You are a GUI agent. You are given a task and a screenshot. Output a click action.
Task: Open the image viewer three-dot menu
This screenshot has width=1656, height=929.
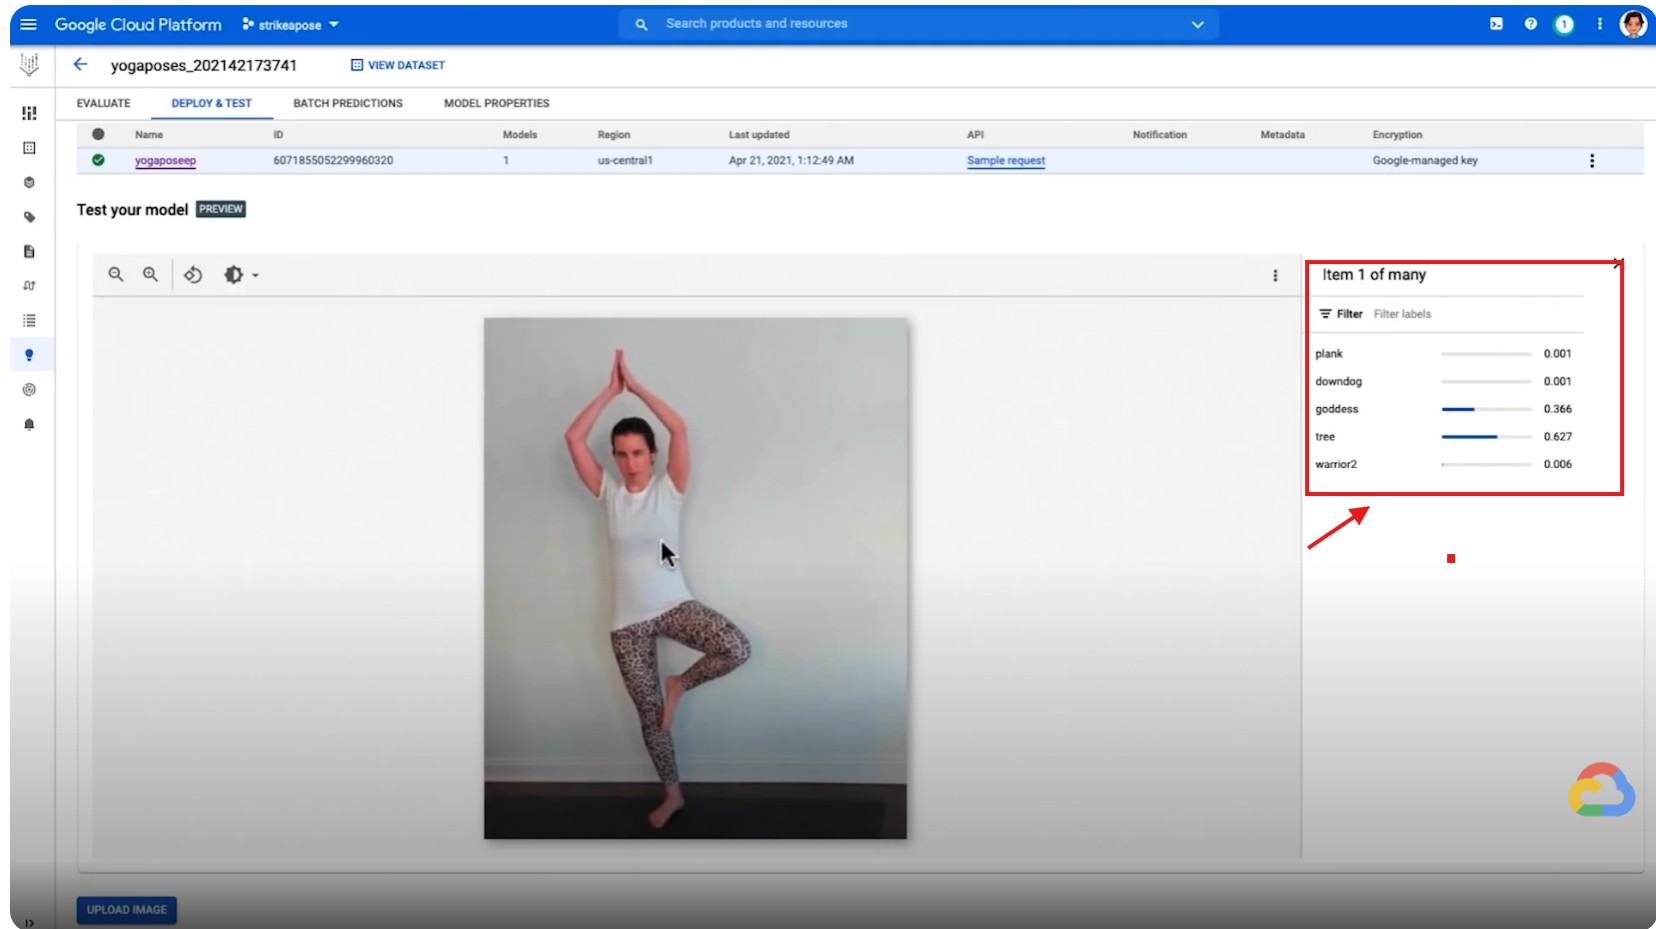(x=1275, y=275)
